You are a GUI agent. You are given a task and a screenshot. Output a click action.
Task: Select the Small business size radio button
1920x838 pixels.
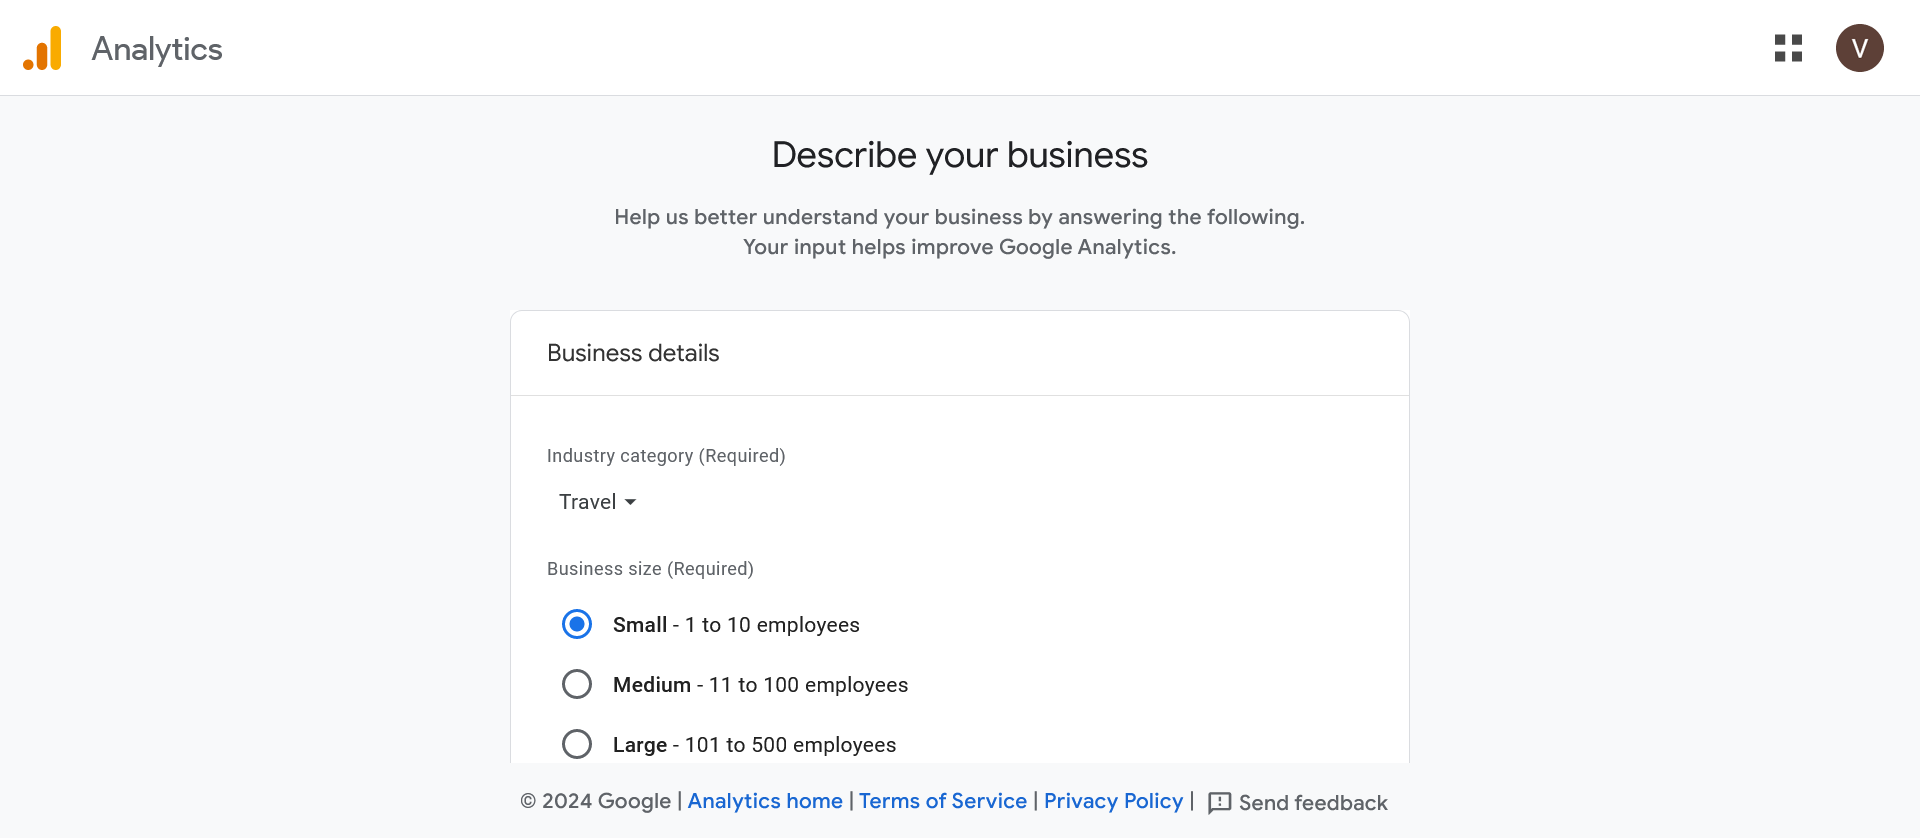(x=577, y=625)
